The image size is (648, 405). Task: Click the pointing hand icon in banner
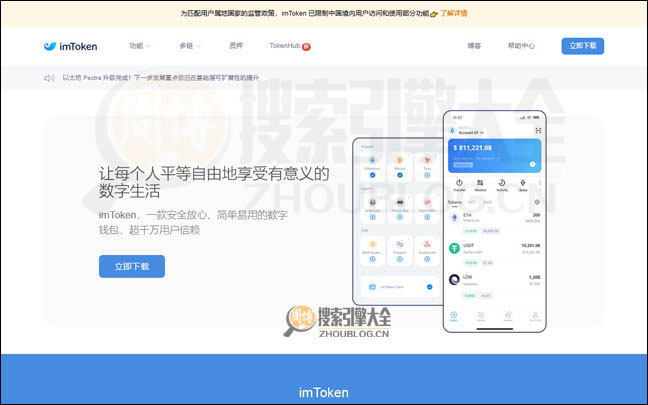click(434, 14)
